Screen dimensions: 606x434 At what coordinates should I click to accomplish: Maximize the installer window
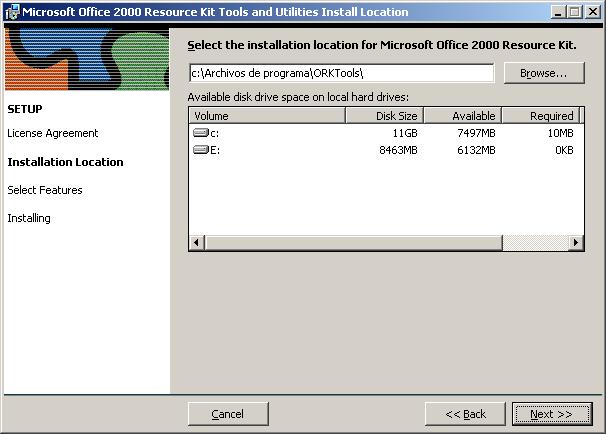[573, 12]
